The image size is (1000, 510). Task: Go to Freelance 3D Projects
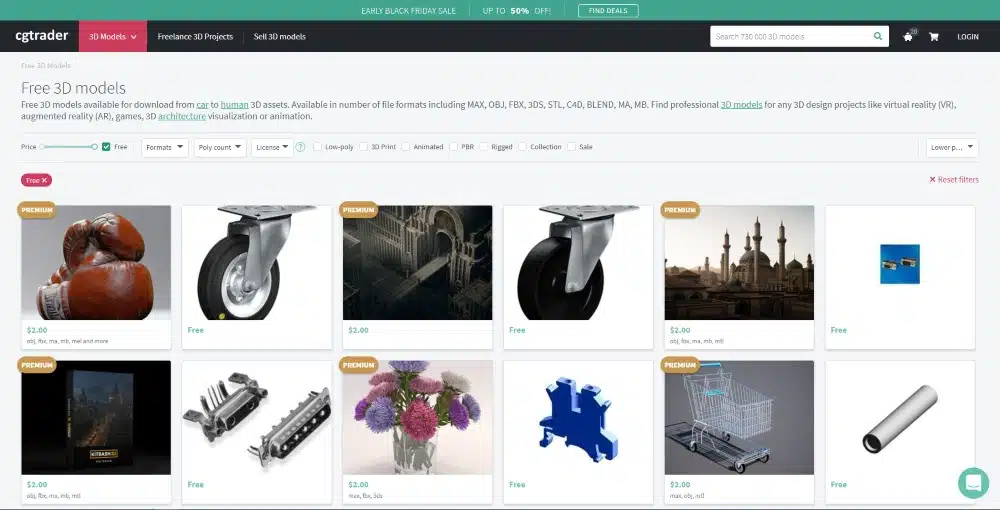(x=195, y=37)
